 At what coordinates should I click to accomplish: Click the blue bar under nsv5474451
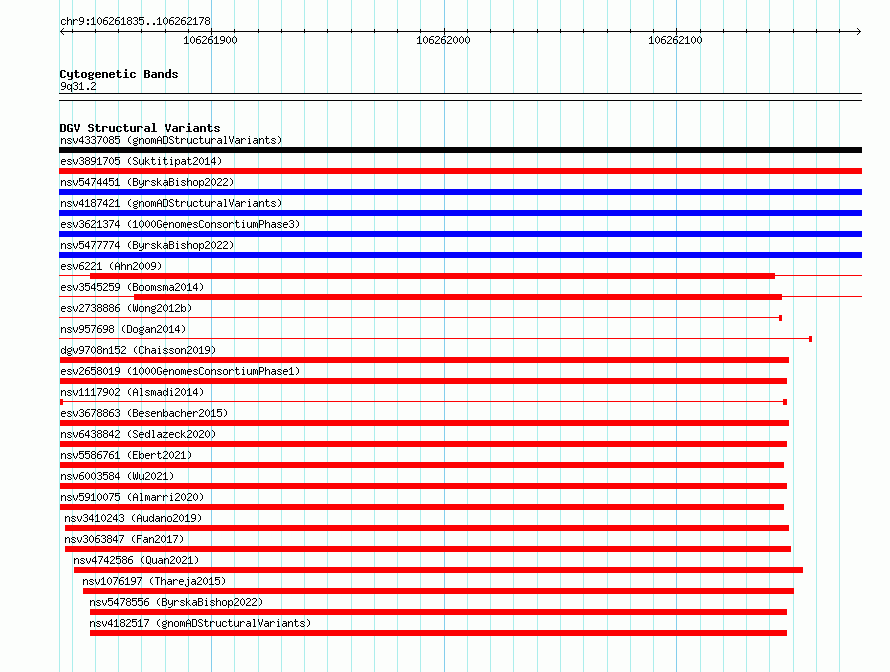(460, 192)
